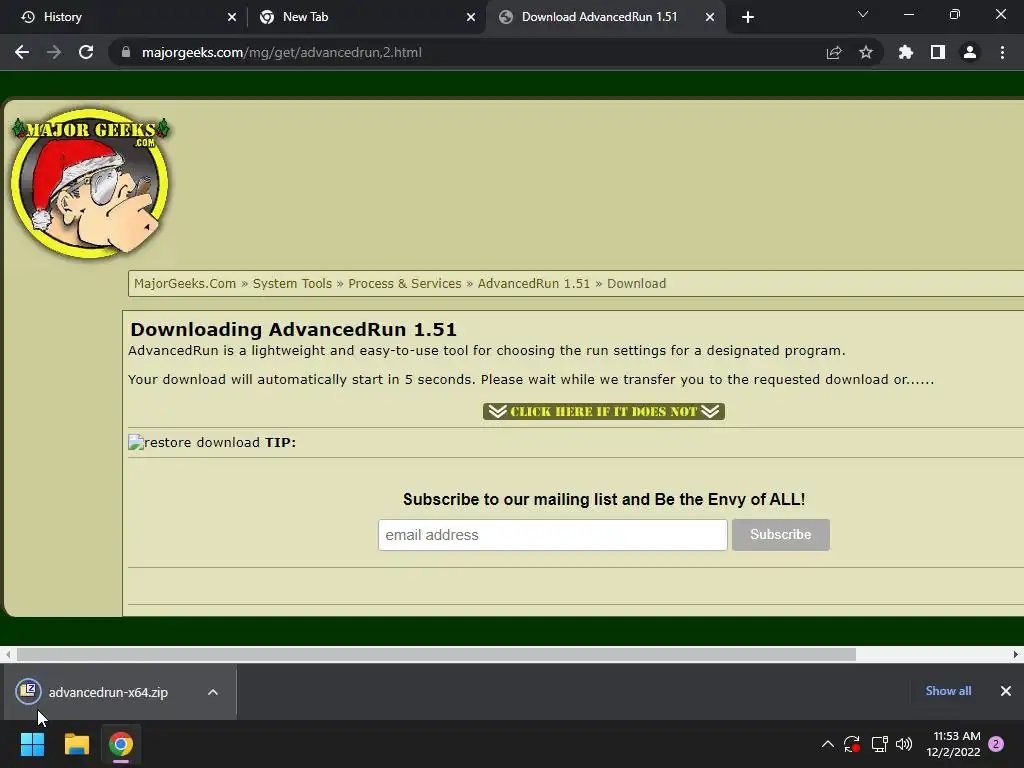The height and width of the screenshot is (768, 1024).
Task: Click the mailing list subscribe heading
Action: coord(603,500)
